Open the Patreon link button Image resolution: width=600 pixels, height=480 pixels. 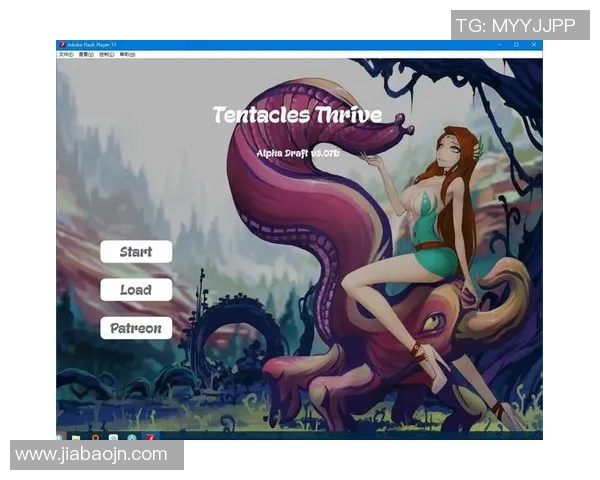pos(136,328)
